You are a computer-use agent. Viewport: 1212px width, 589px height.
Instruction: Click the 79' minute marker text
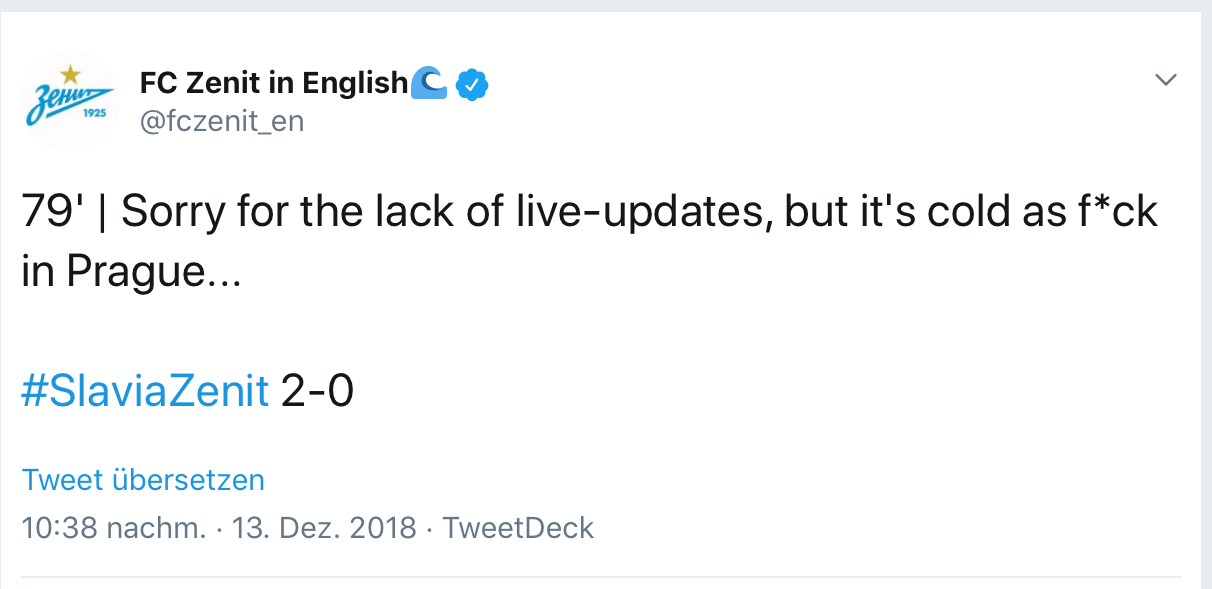click(x=54, y=212)
